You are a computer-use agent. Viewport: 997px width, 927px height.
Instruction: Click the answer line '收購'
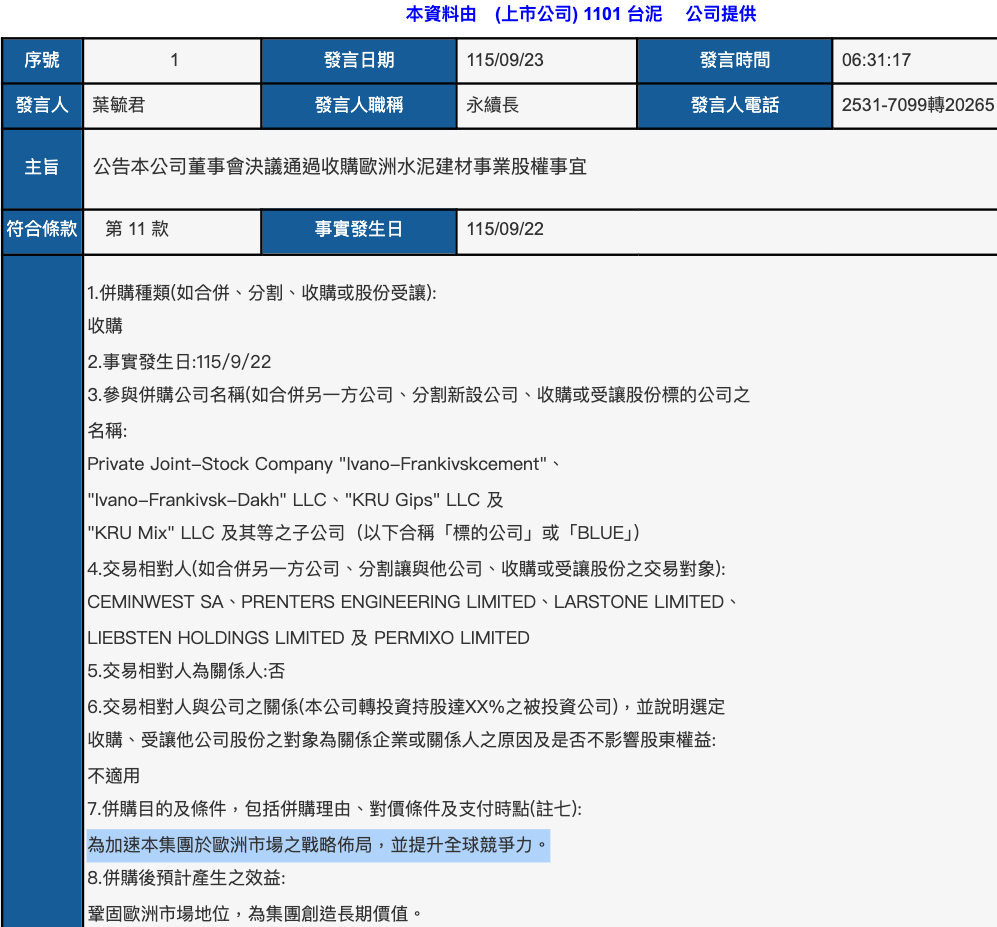pyautogui.click(x=105, y=326)
